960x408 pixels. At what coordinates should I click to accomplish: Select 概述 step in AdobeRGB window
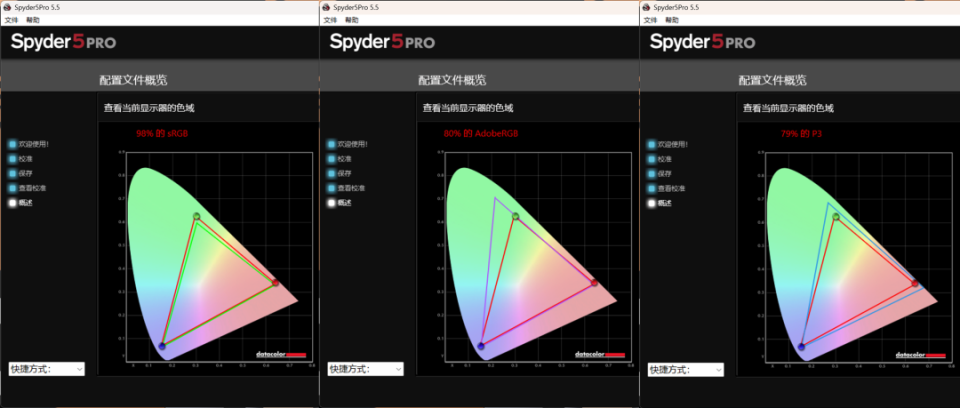tap(342, 203)
